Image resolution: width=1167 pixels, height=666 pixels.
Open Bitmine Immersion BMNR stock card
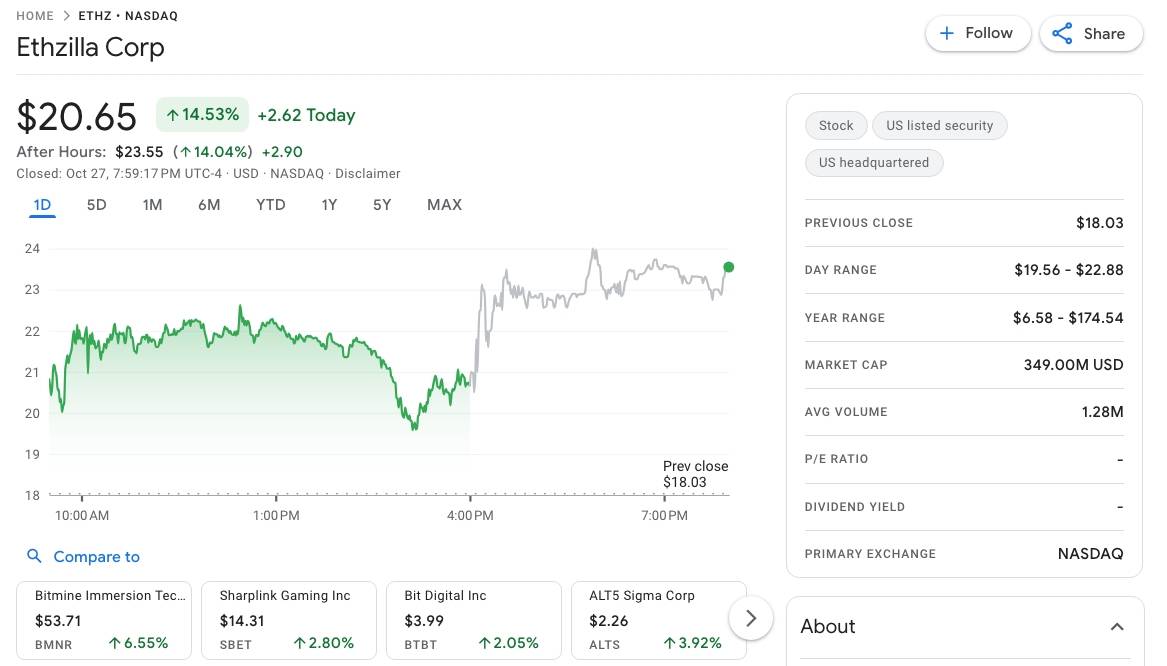pyautogui.click(x=104, y=620)
